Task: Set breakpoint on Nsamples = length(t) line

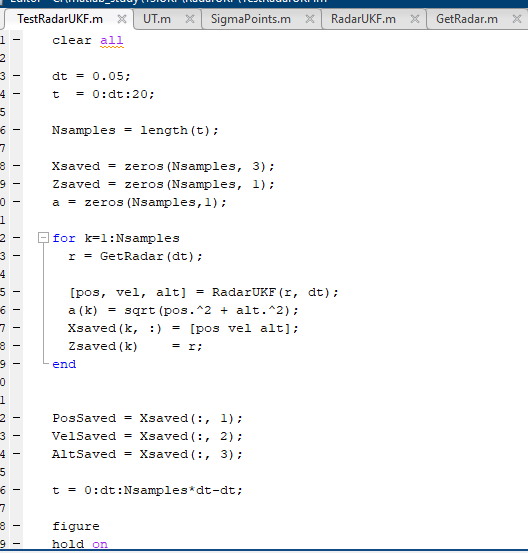Action: pyautogui.click(x=17, y=130)
